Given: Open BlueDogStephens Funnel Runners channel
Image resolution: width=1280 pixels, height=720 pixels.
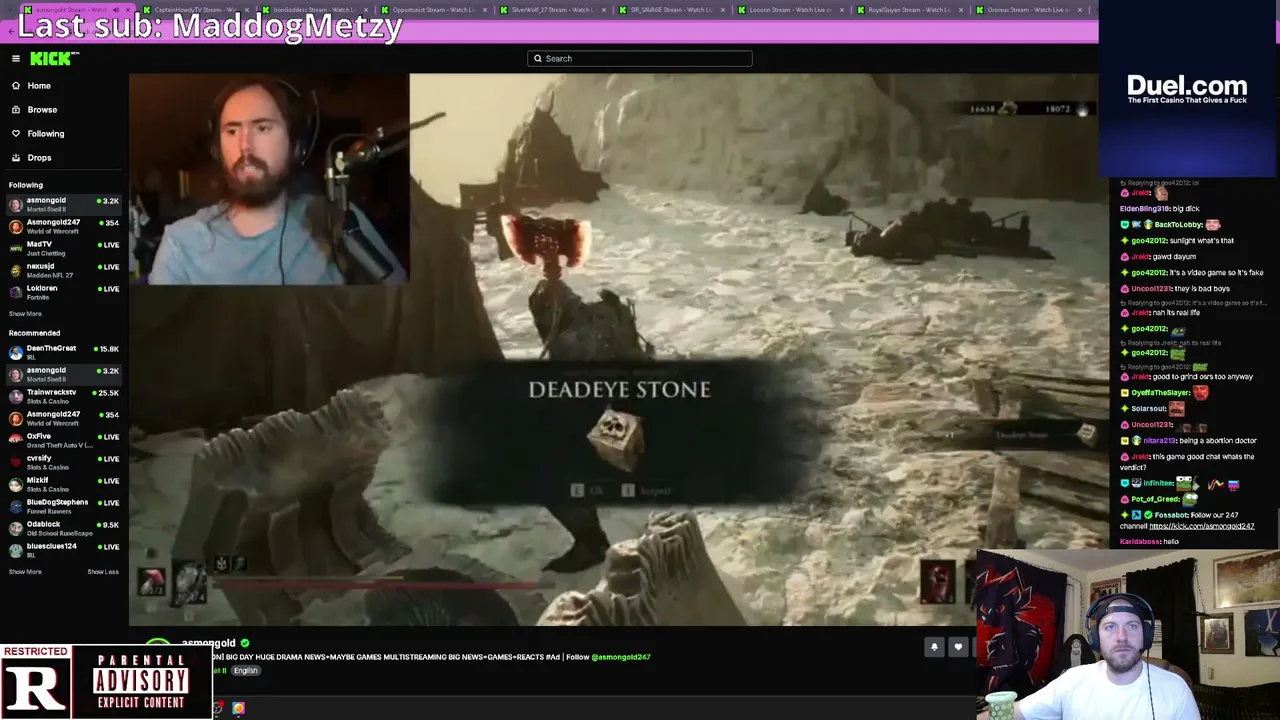Looking at the screenshot, I should click(x=64, y=507).
